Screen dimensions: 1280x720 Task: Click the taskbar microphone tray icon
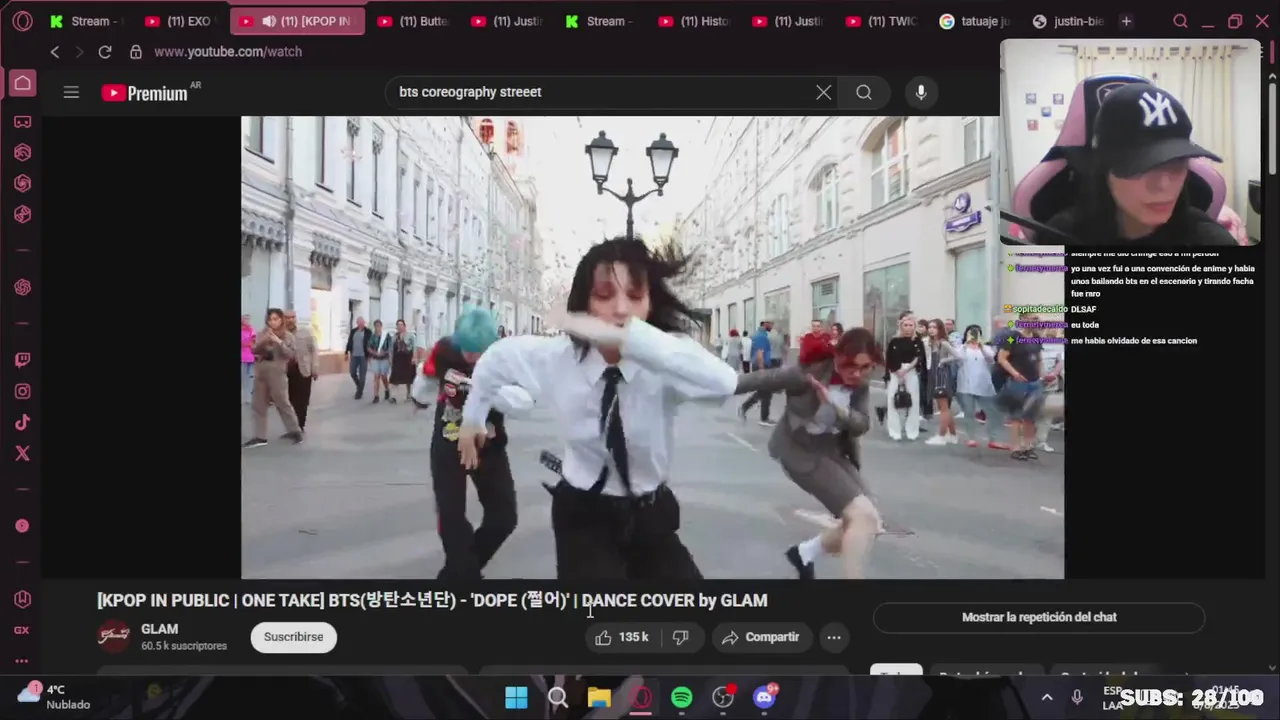pos(1077,697)
